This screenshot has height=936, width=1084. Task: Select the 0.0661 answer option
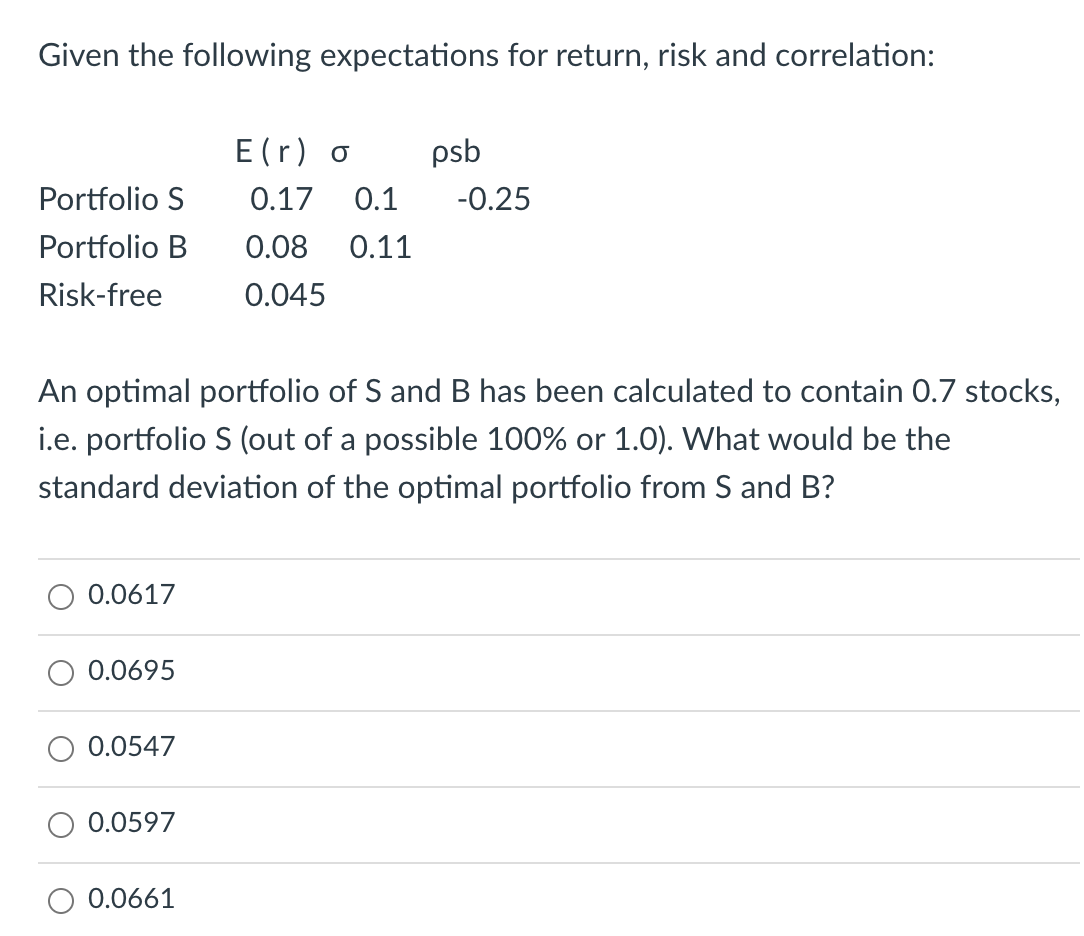(61, 899)
